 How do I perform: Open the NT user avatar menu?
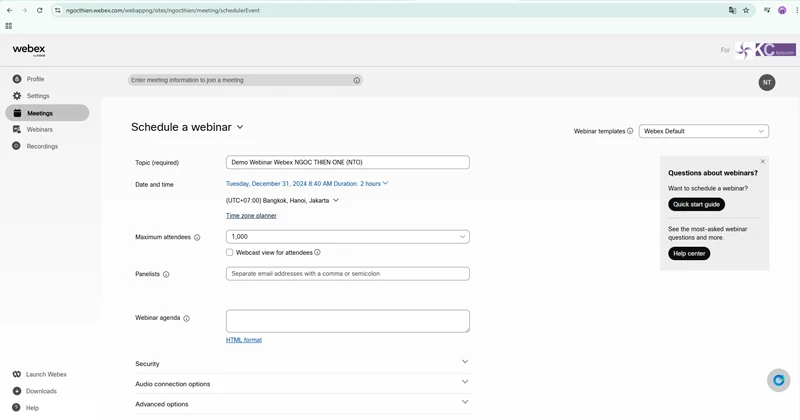767,83
